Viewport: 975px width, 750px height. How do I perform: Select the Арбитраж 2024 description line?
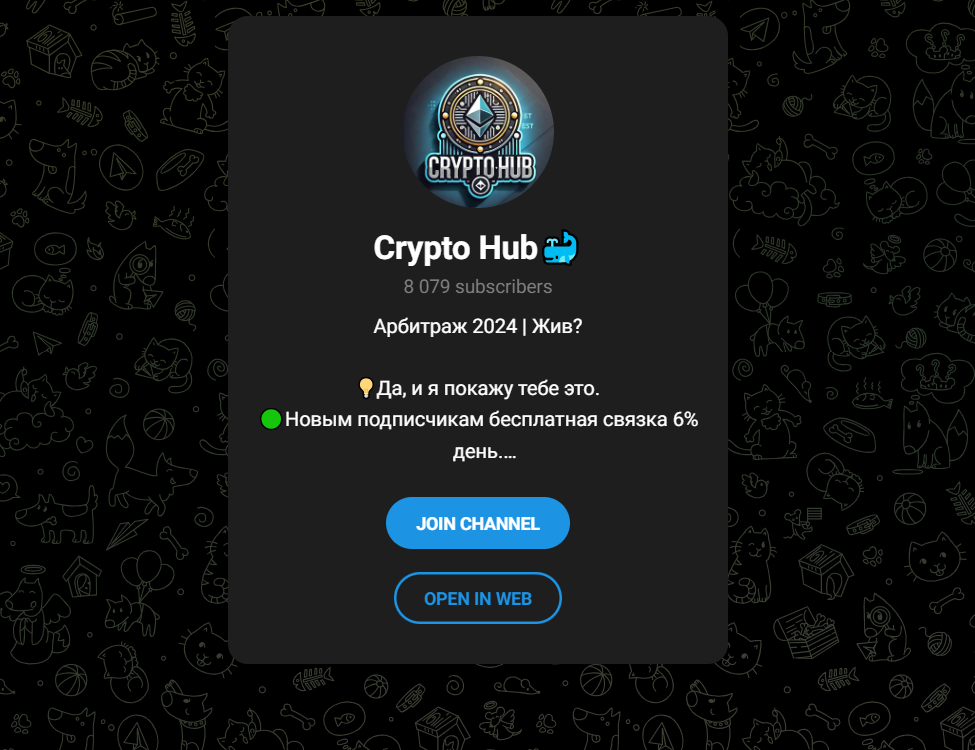(x=478, y=326)
